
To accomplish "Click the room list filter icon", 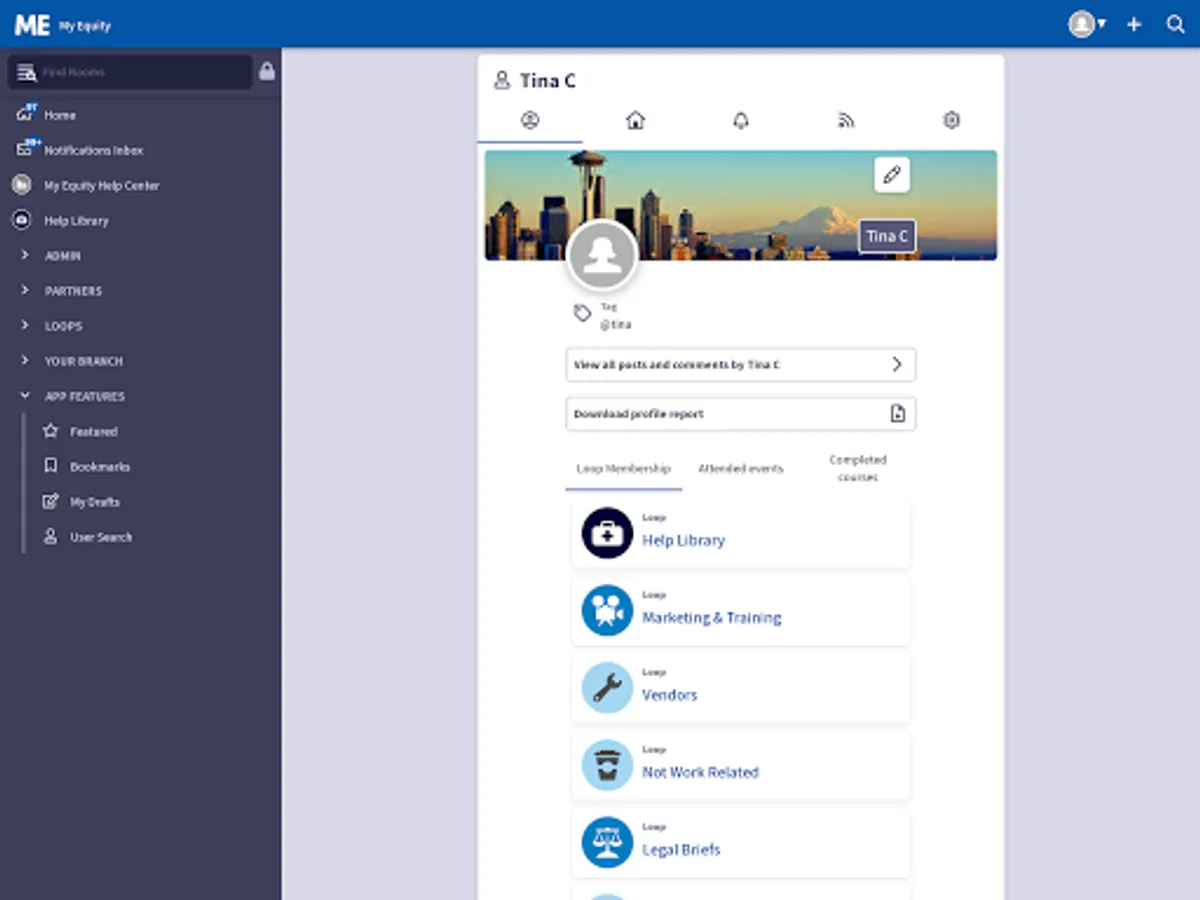I will pos(26,72).
